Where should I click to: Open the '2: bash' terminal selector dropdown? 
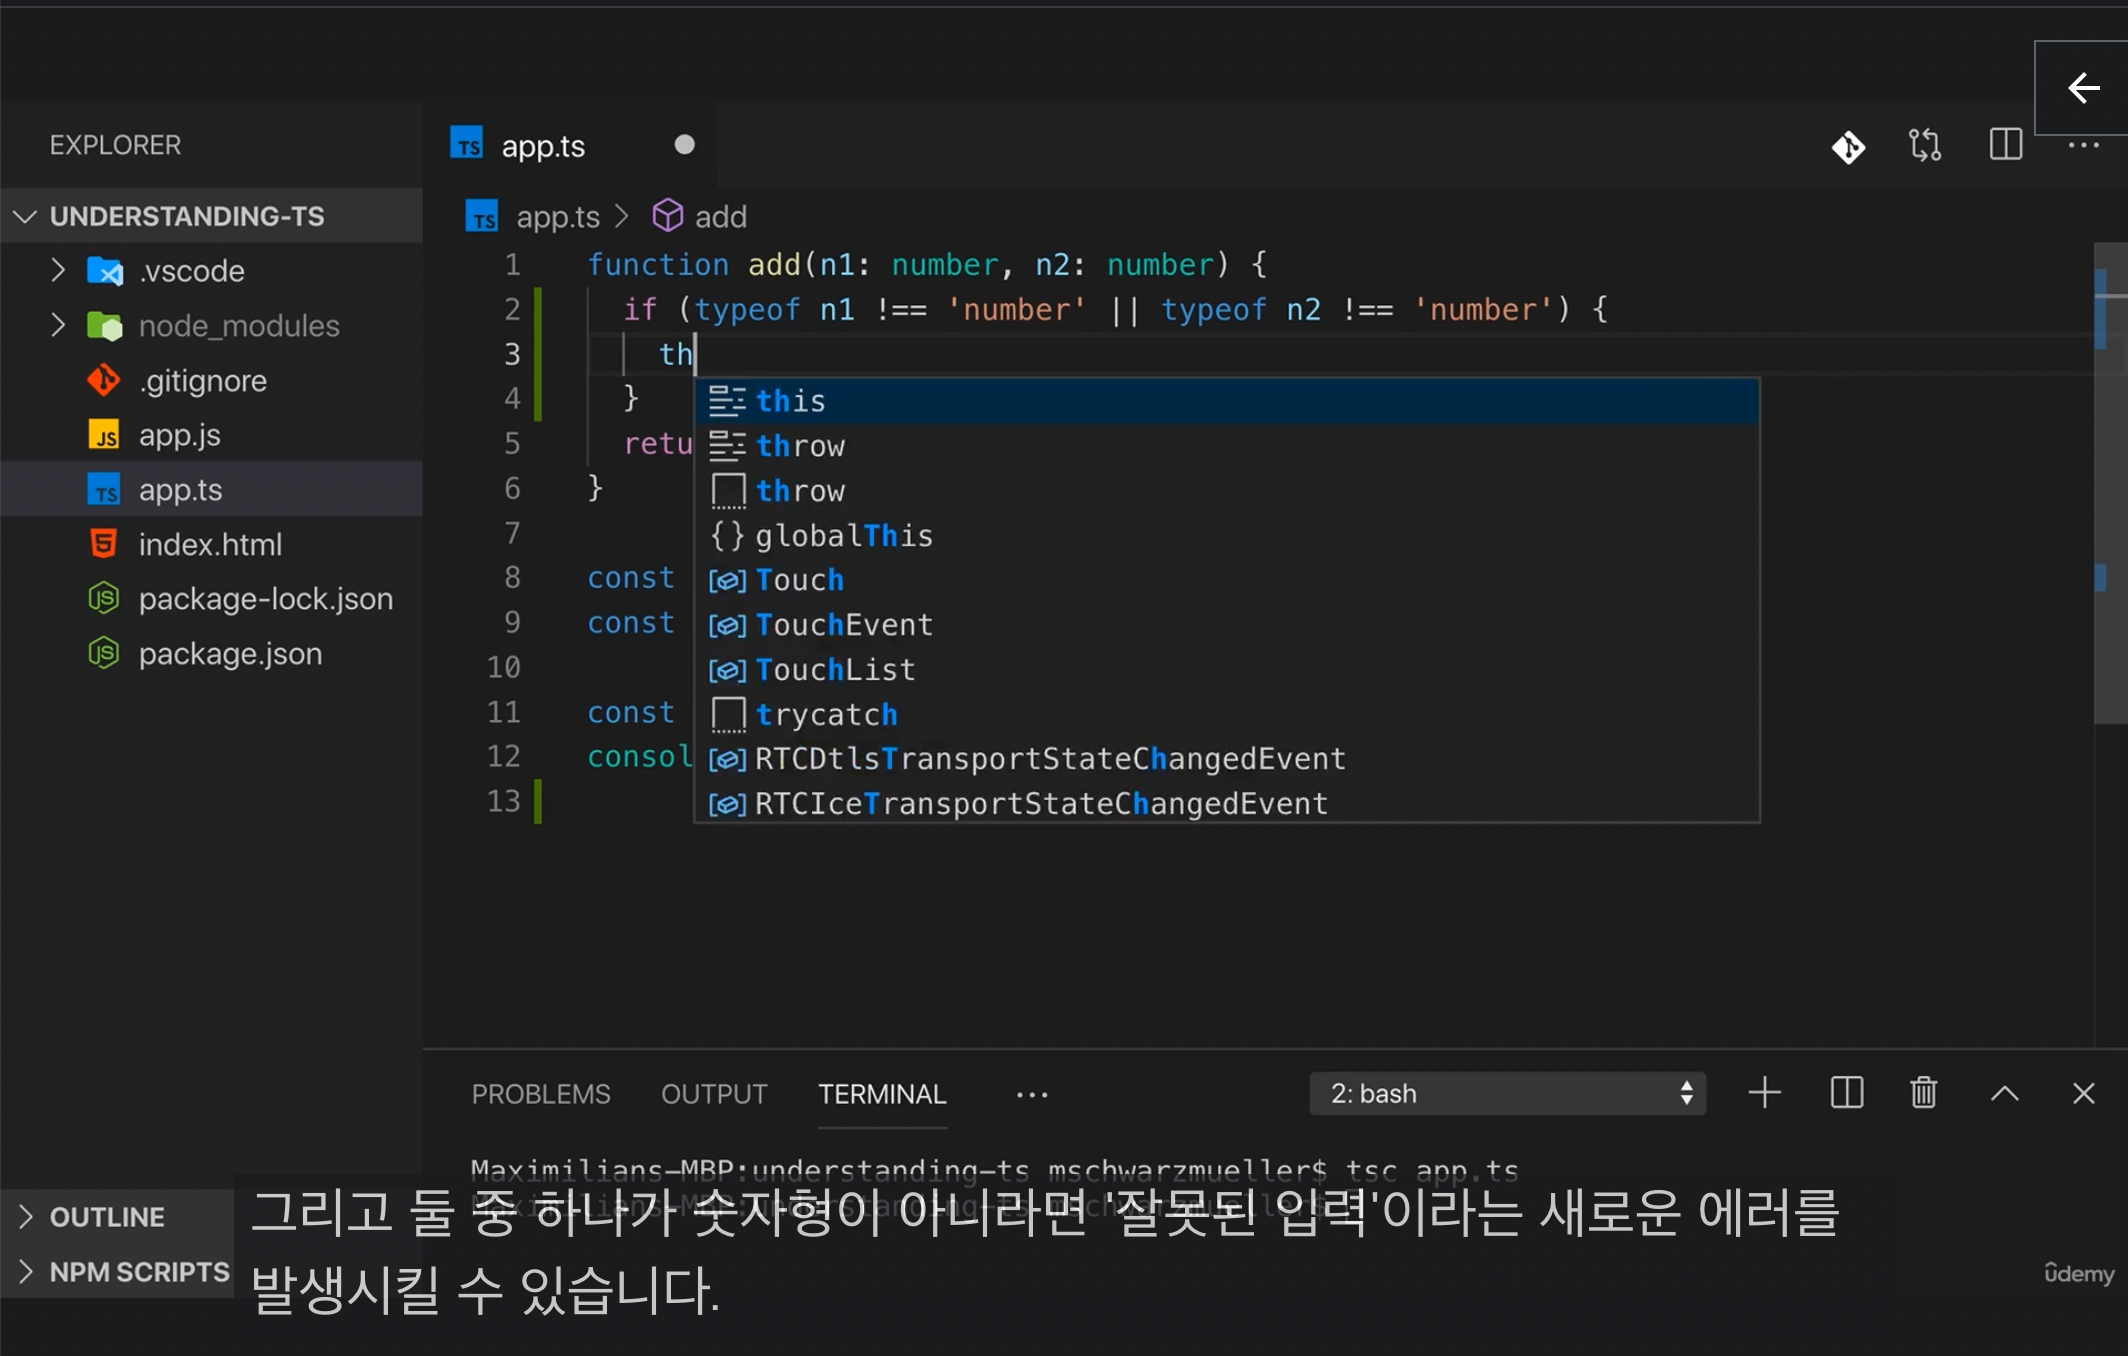tap(1507, 1093)
